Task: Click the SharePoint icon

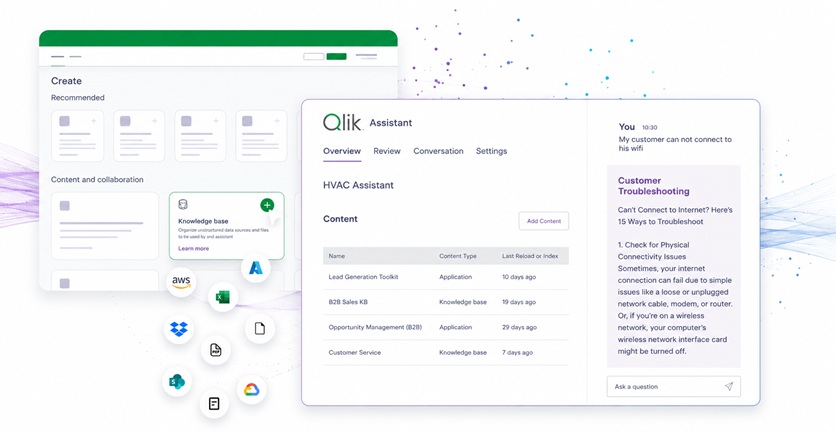Action: [177, 382]
